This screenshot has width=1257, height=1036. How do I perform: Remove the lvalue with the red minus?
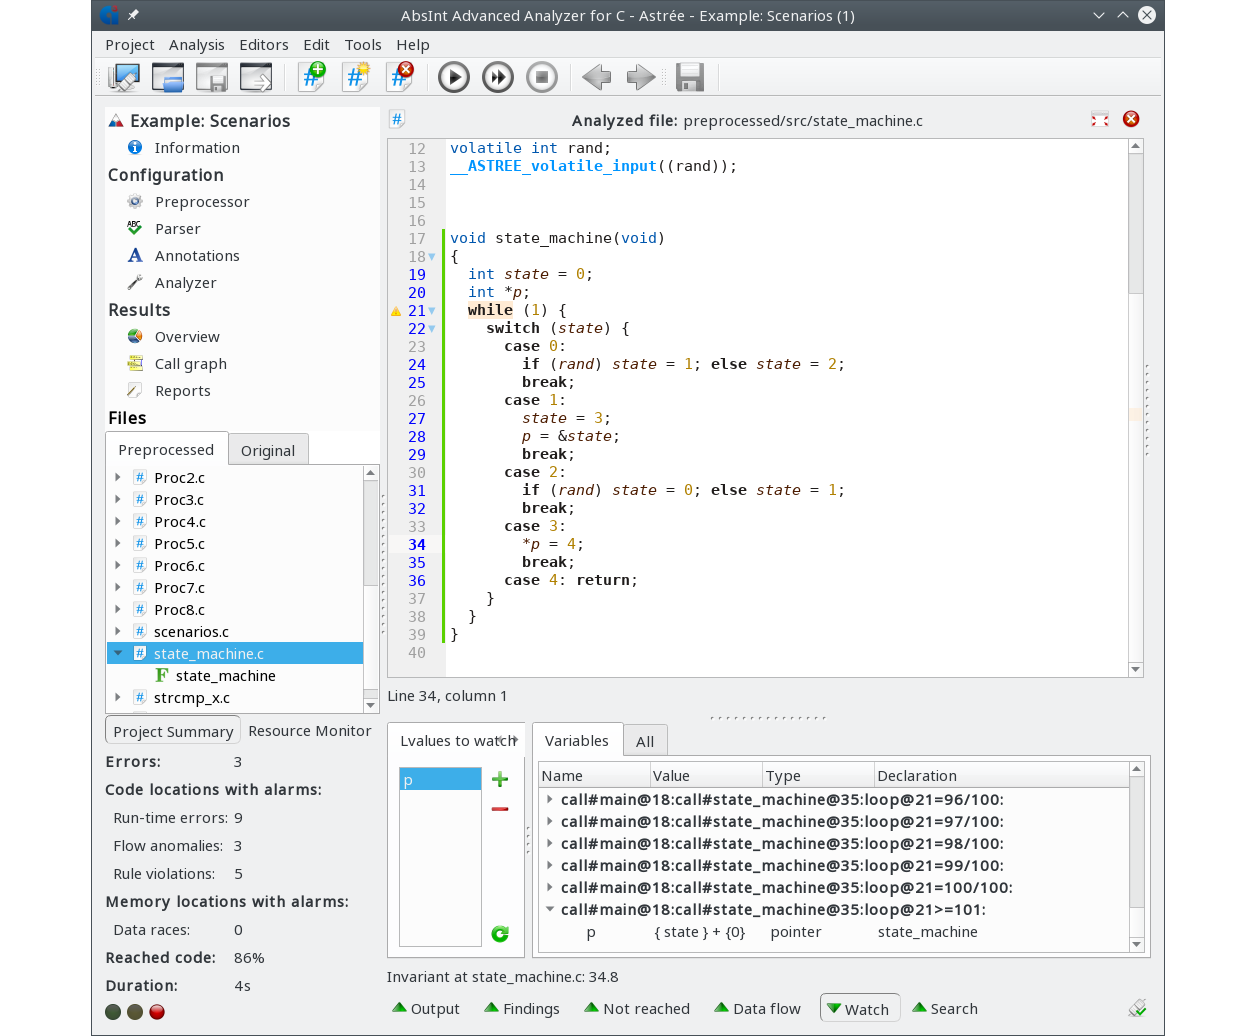[500, 808]
